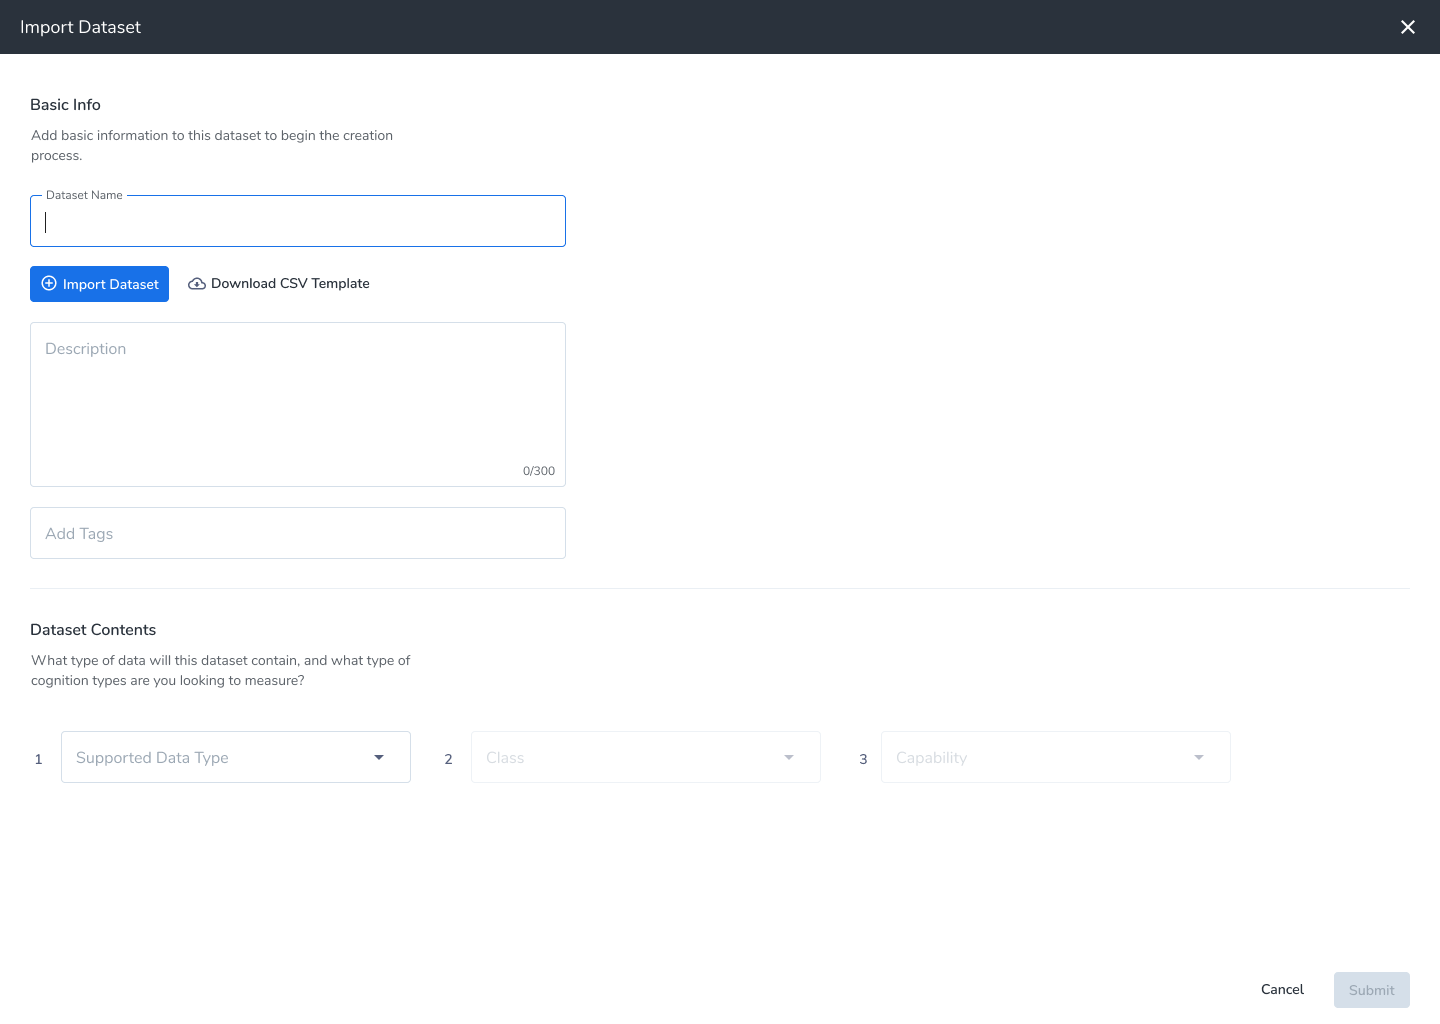
Task: Click inside the Description text area
Action: point(297,400)
